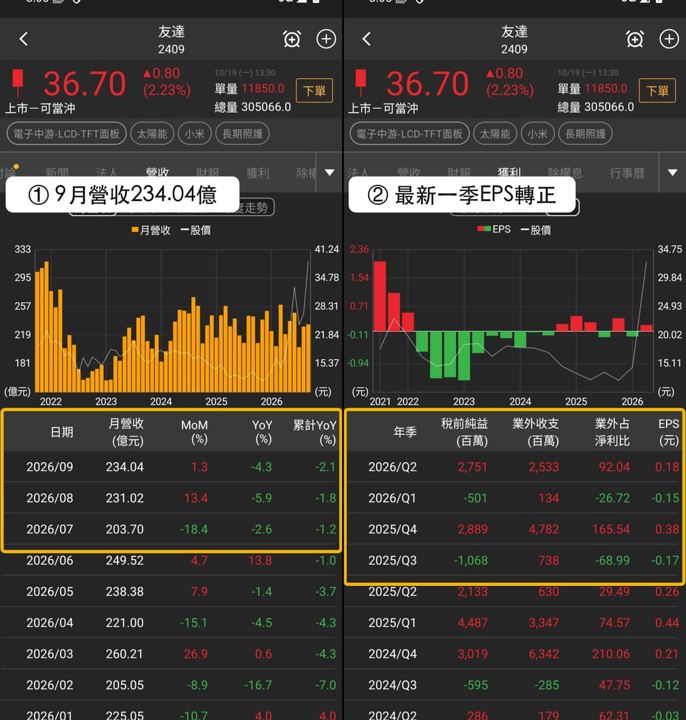
Task: Add stock to watchlist with left screen's plus icon
Action: point(326,39)
